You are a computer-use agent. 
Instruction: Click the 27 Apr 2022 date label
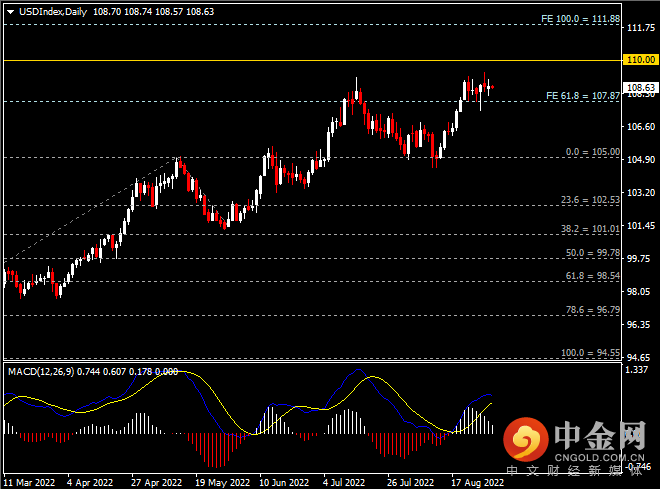pyautogui.click(x=156, y=483)
